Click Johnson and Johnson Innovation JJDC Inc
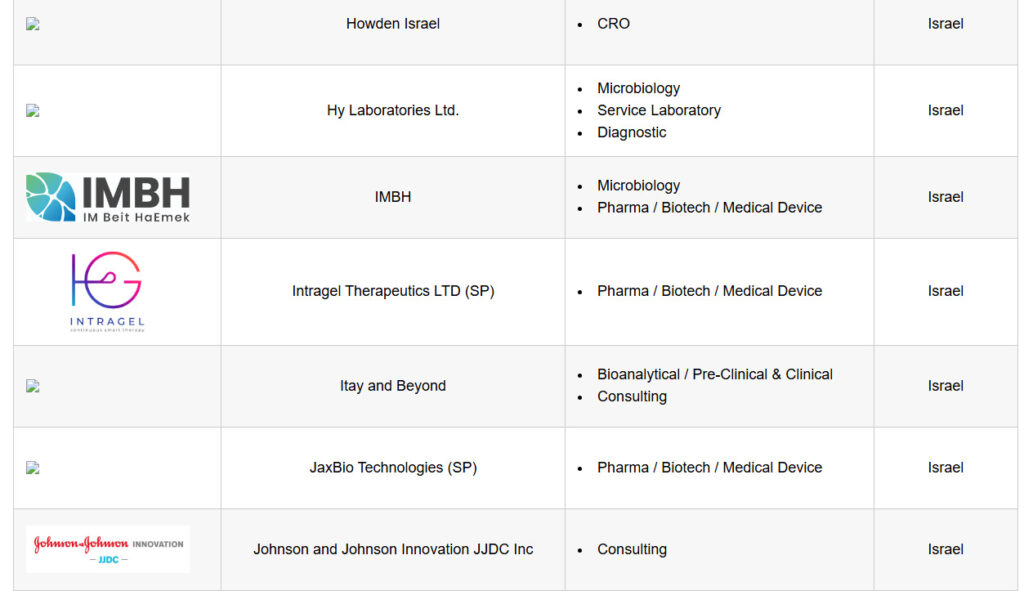Image resolution: width=1024 pixels, height=591 pixels. [x=393, y=549]
